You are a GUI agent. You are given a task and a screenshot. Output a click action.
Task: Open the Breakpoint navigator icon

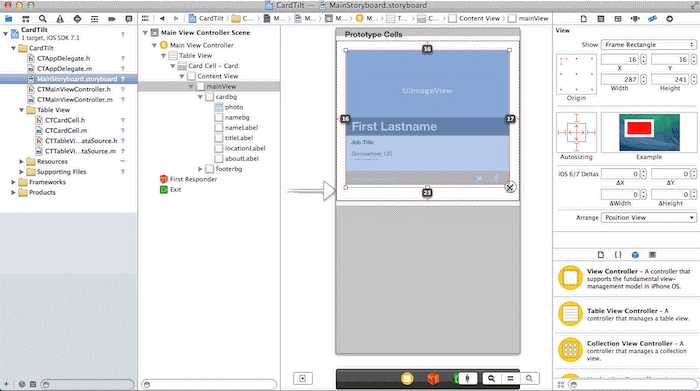coord(112,19)
